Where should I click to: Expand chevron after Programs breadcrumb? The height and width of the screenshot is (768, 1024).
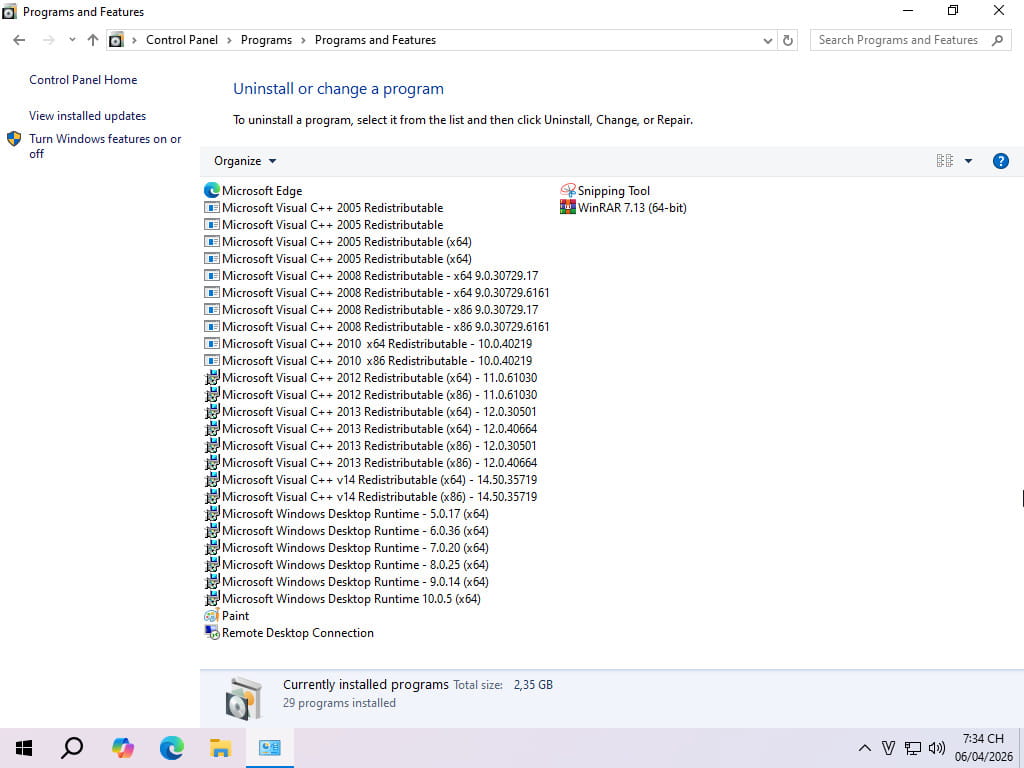304,40
